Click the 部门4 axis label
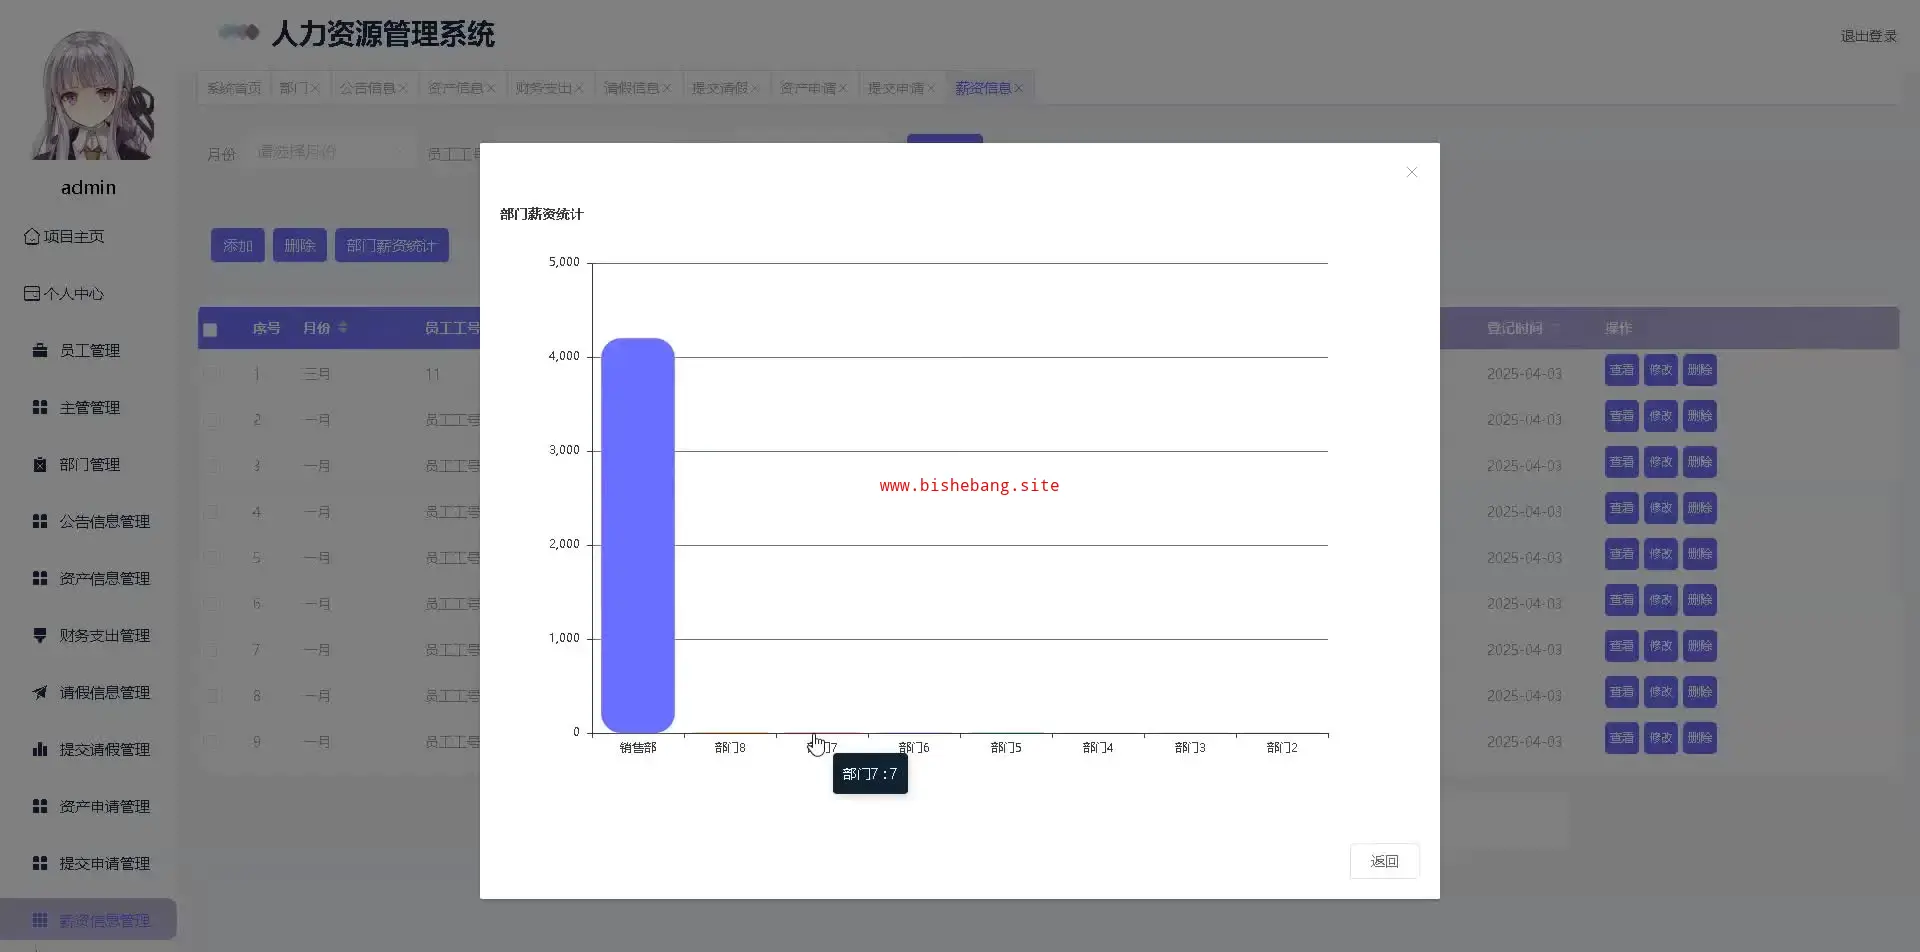 [x=1098, y=748]
